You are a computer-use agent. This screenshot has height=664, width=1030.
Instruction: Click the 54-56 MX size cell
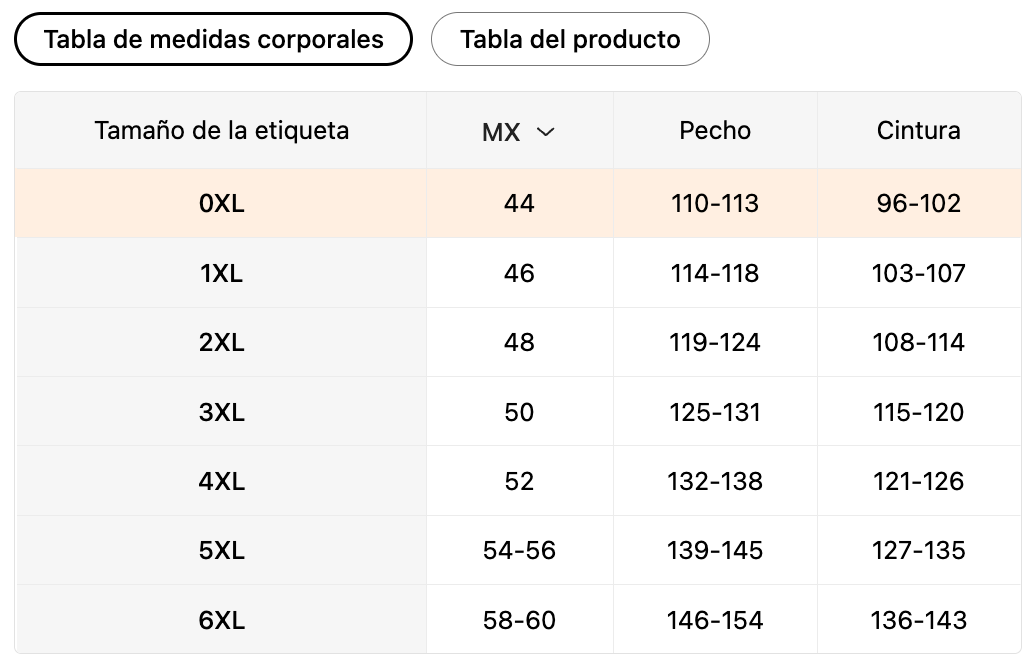519,550
